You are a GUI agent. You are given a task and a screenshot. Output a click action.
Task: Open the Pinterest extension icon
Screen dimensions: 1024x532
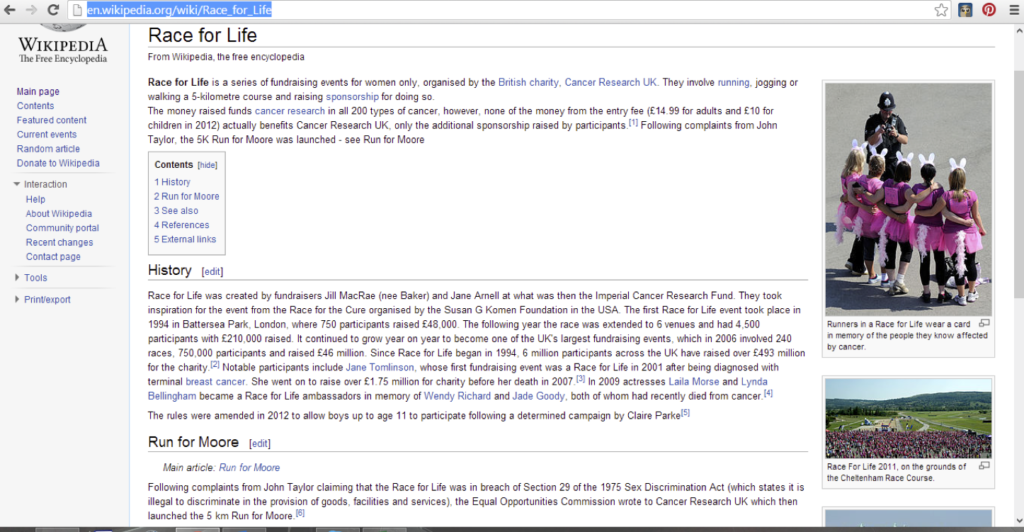pos(989,10)
